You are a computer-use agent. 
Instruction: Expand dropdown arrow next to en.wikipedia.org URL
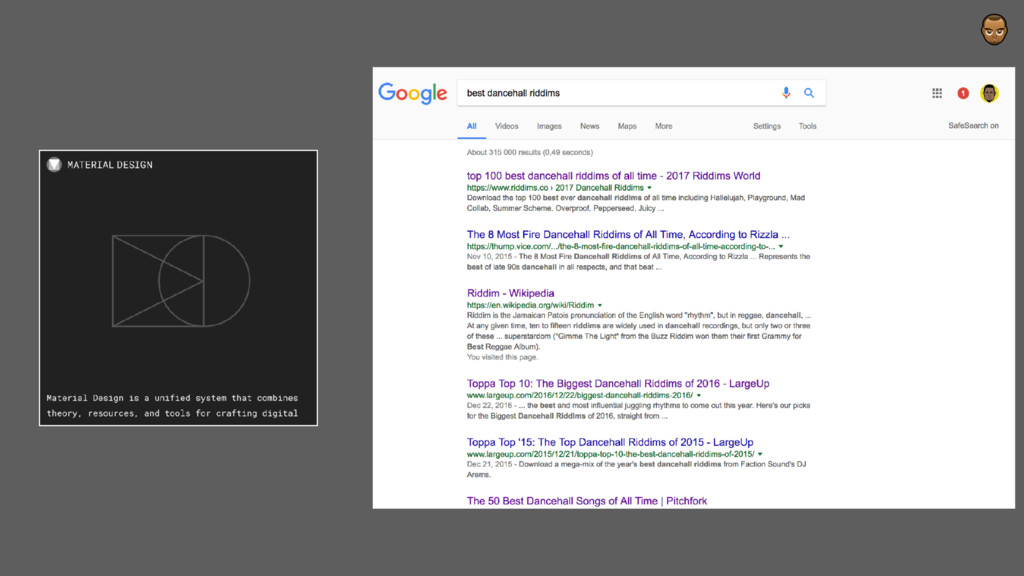pos(600,306)
